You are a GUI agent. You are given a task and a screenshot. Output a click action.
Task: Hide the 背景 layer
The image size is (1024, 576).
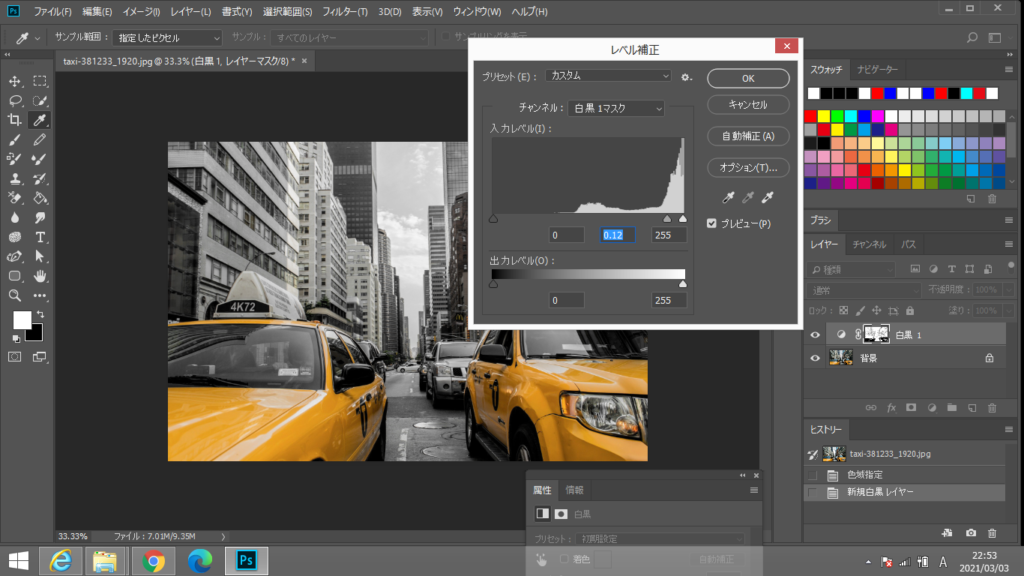coord(815,358)
